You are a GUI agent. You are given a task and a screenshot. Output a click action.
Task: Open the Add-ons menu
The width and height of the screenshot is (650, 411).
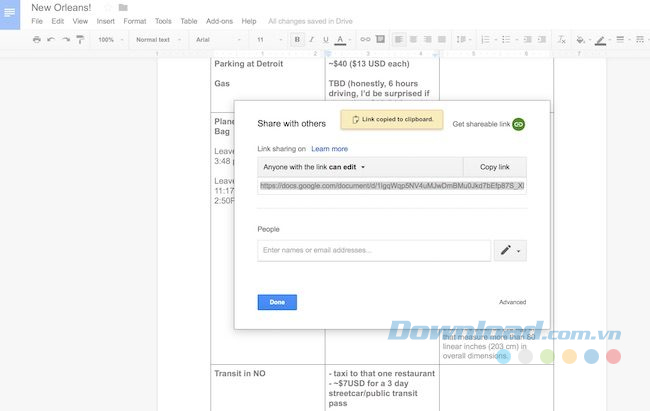point(219,21)
